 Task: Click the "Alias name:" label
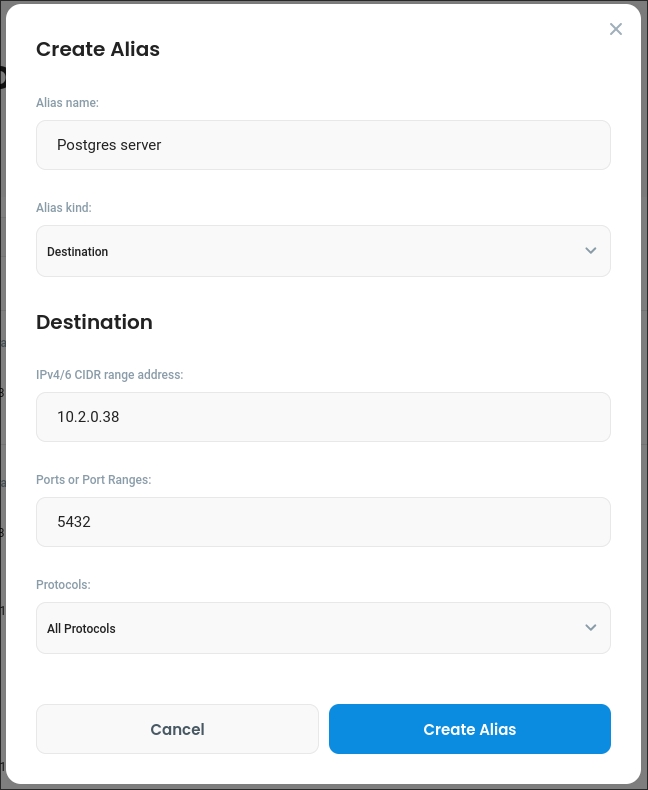[67, 102]
